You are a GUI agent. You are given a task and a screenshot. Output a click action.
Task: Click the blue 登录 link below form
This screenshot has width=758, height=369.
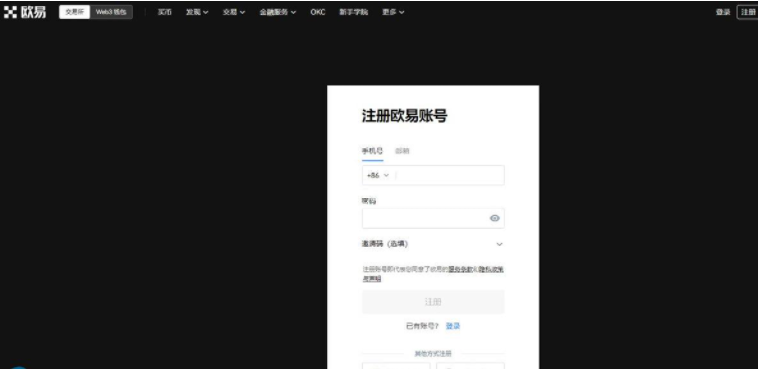pos(453,326)
